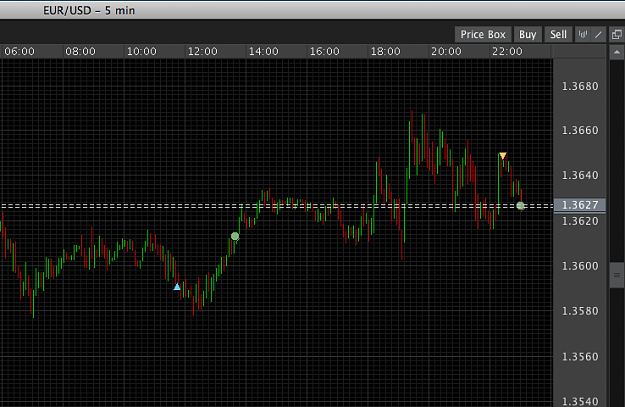Click the 1.3600 price axis label
The height and width of the screenshot is (407, 625).
(x=580, y=266)
